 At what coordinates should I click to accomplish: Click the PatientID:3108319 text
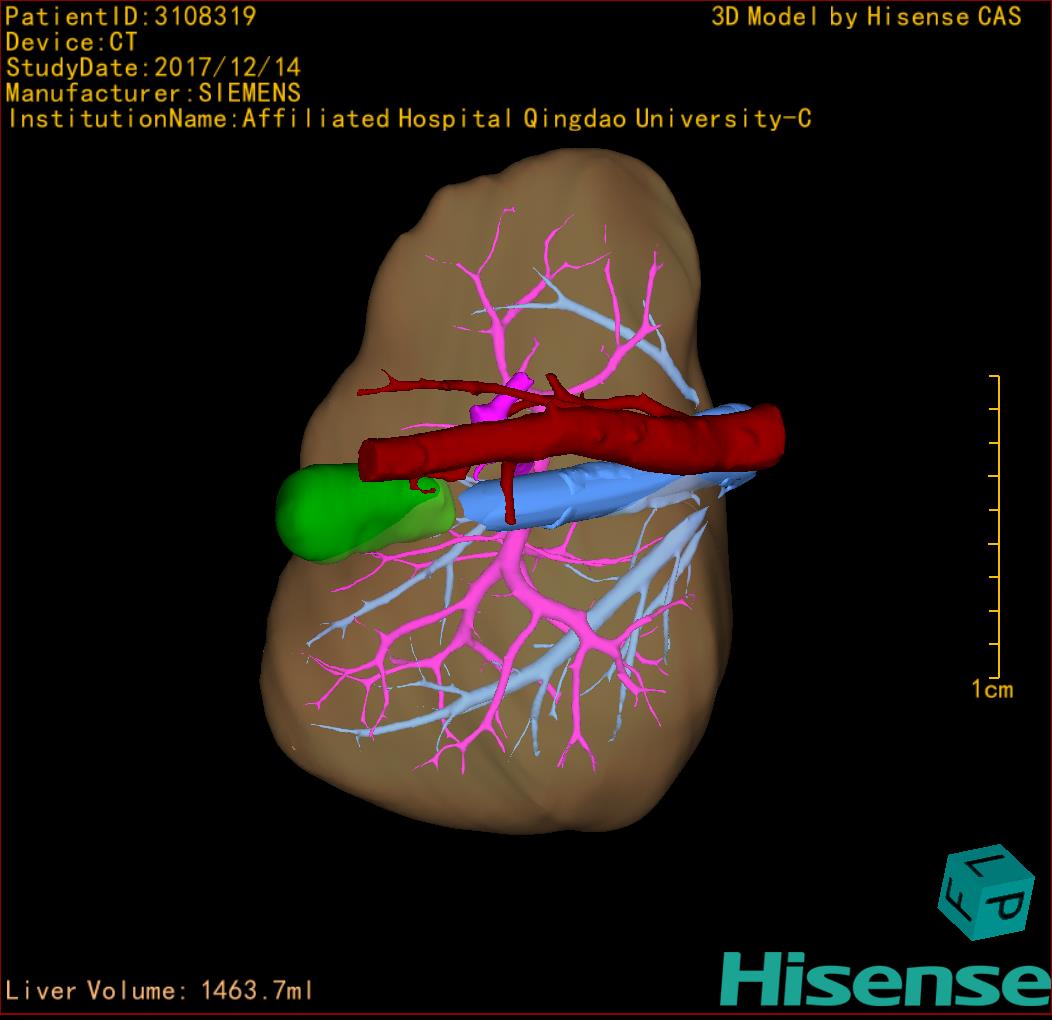click(131, 16)
